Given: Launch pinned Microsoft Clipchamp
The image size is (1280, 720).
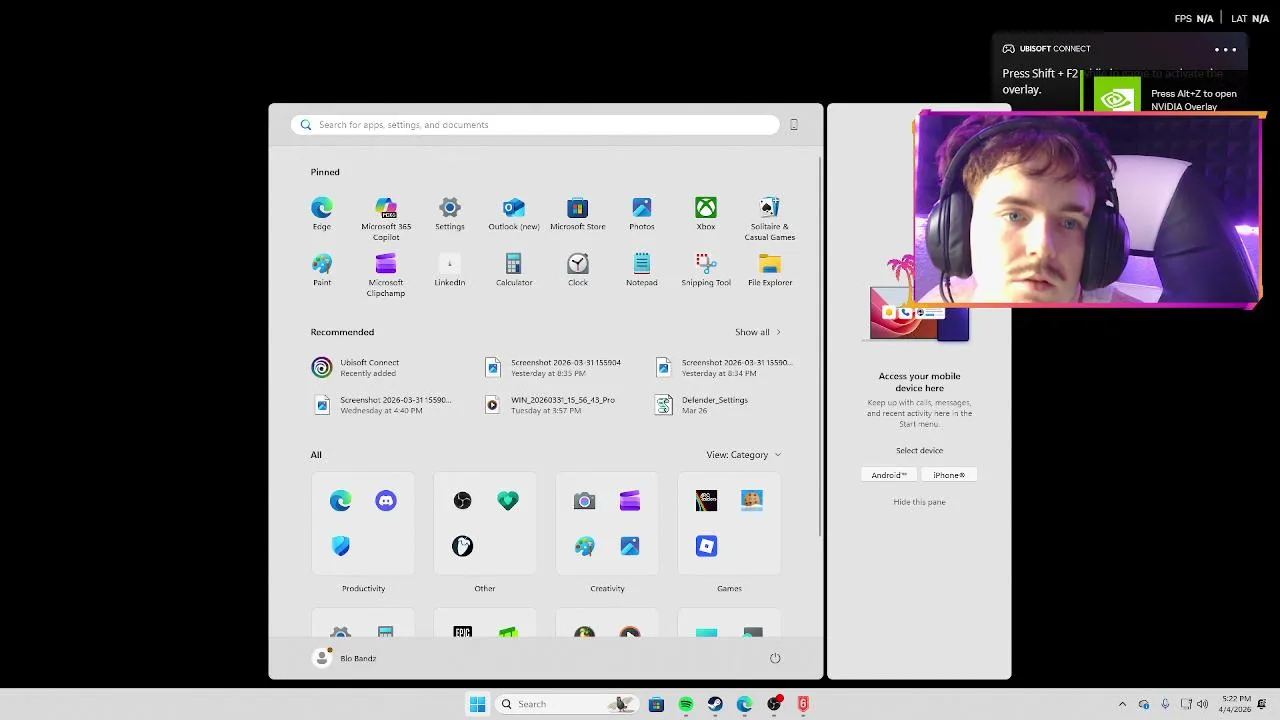Looking at the screenshot, I should point(386,274).
